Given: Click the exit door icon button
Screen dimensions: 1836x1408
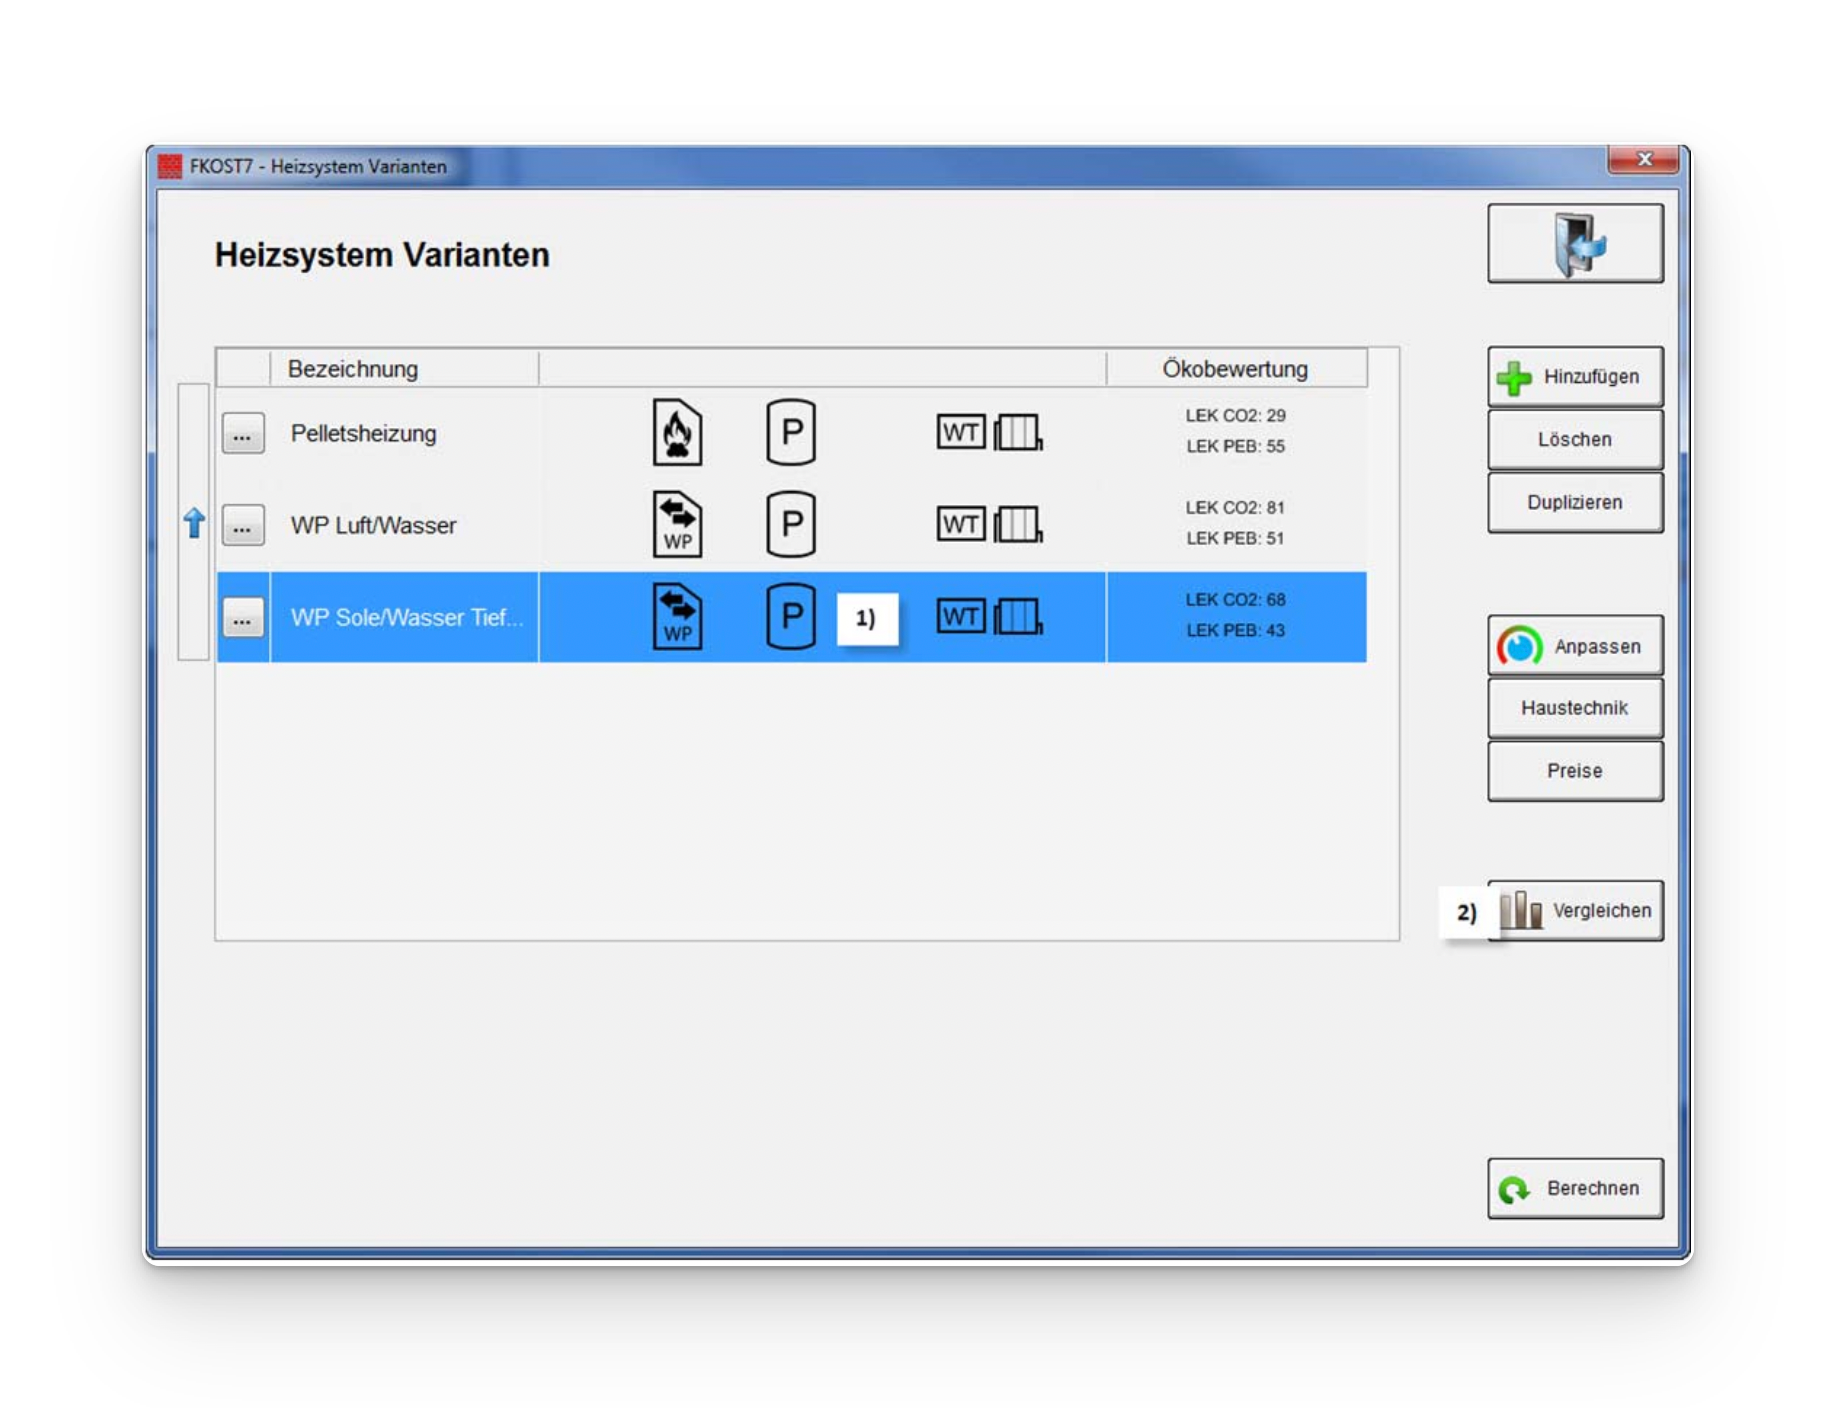Looking at the screenshot, I should pyautogui.click(x=1574, y=244).
